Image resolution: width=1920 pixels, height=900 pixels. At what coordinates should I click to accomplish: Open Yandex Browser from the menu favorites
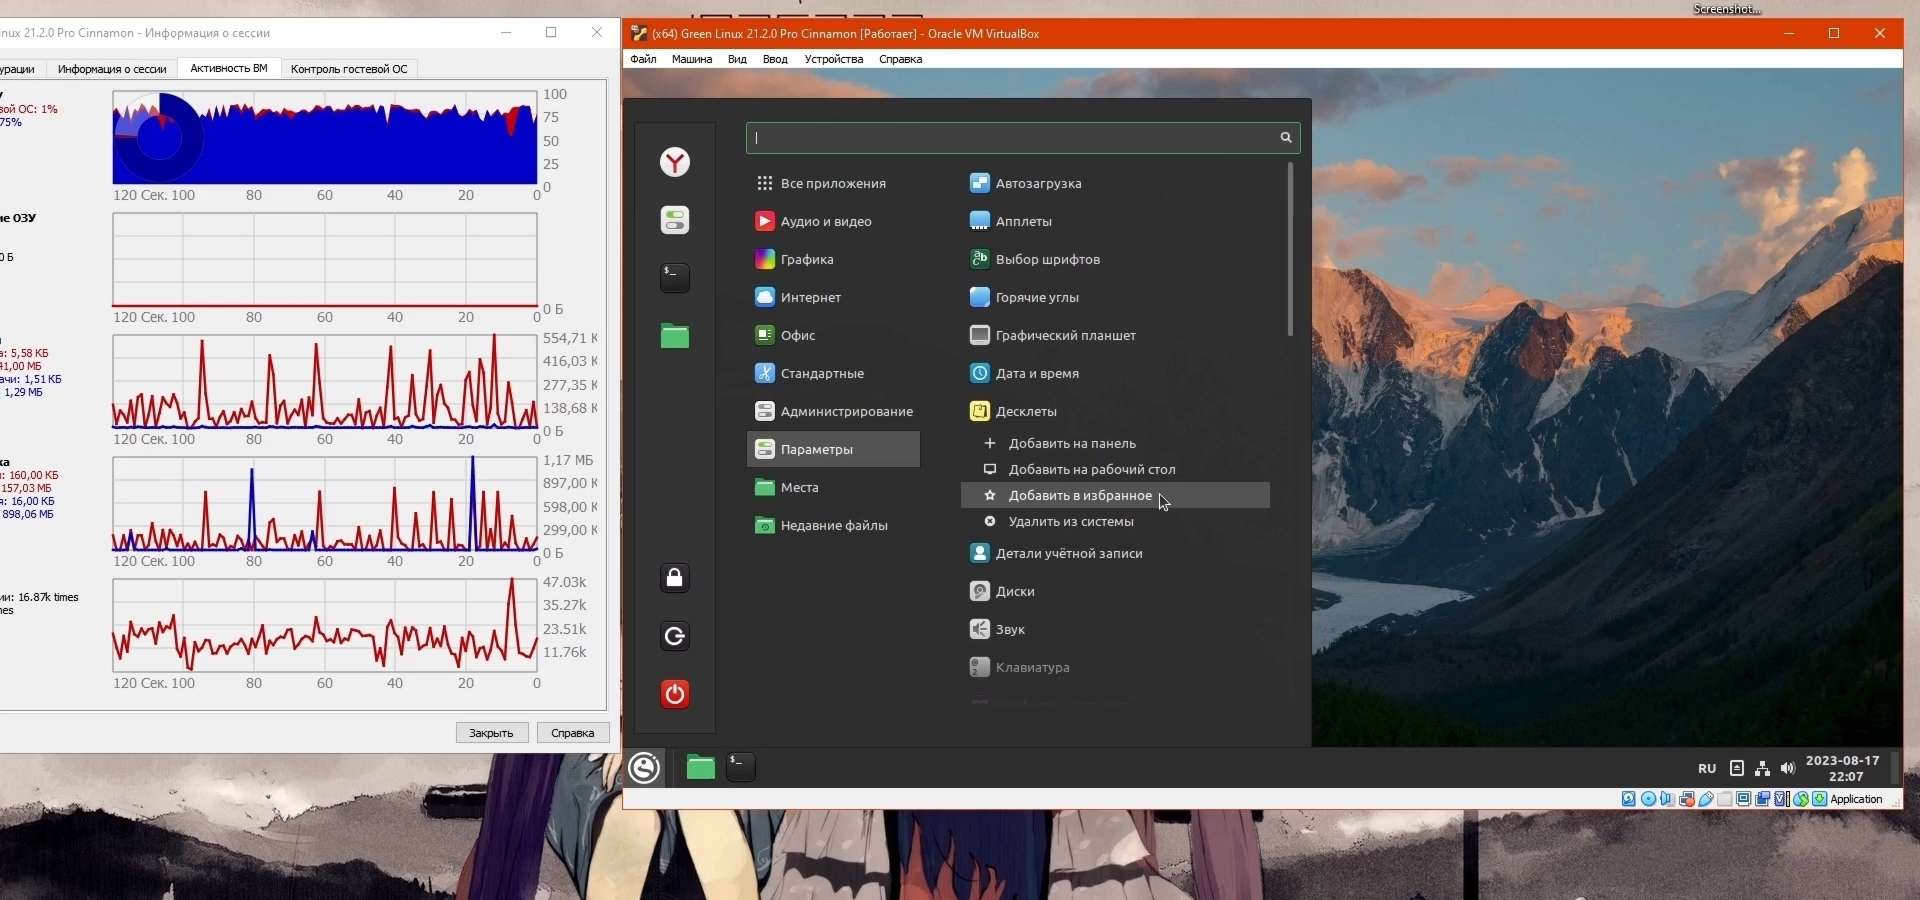(x=675, y=162)
